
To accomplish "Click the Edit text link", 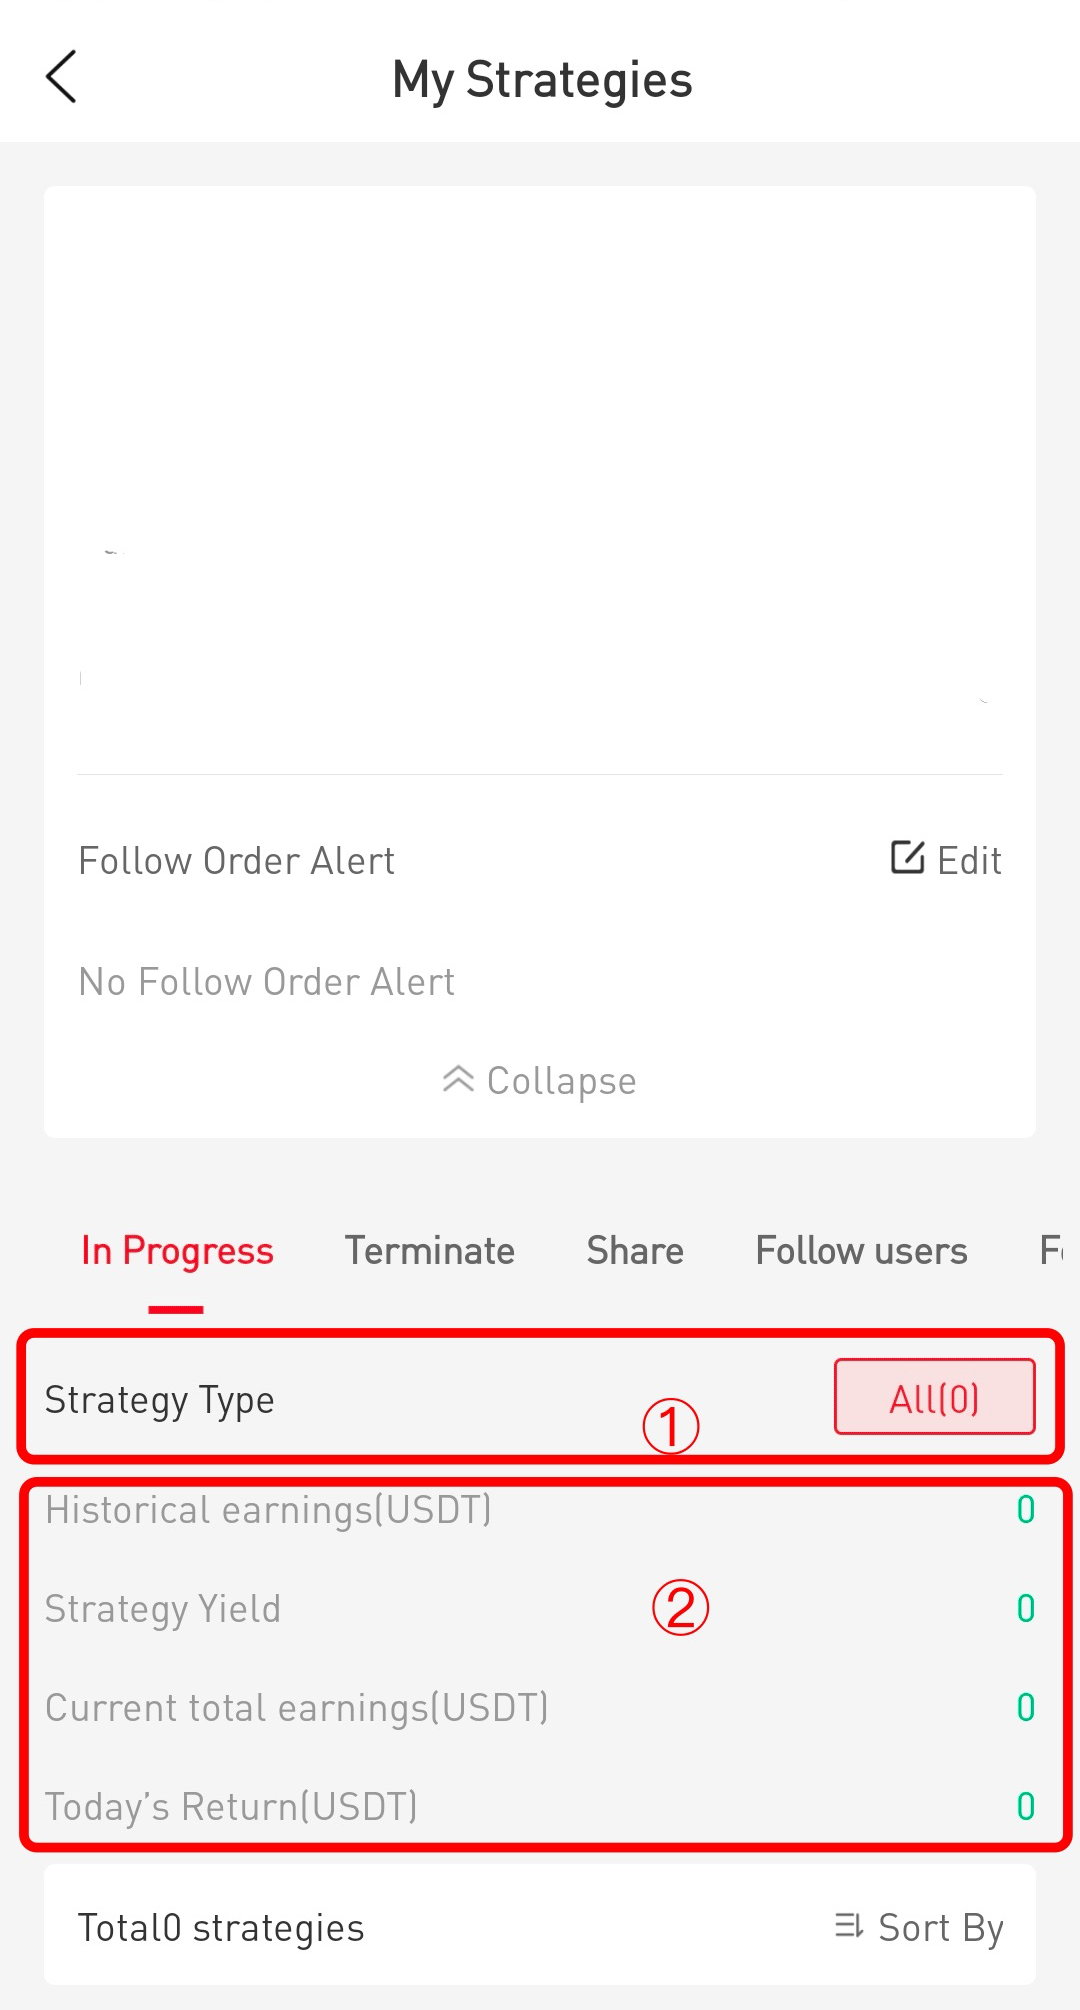I will (x=969, y=861).
